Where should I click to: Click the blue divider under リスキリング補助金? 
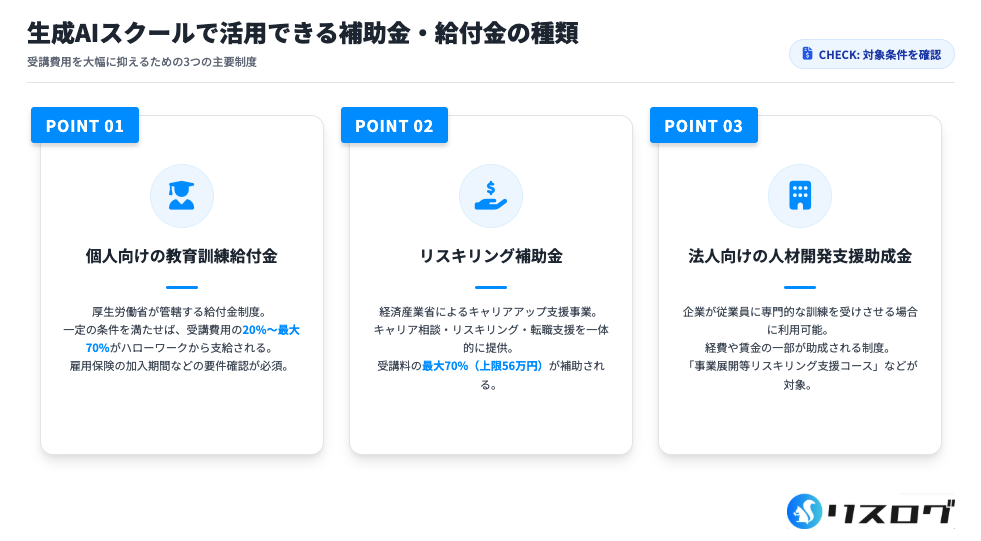[x=490, y=287]
